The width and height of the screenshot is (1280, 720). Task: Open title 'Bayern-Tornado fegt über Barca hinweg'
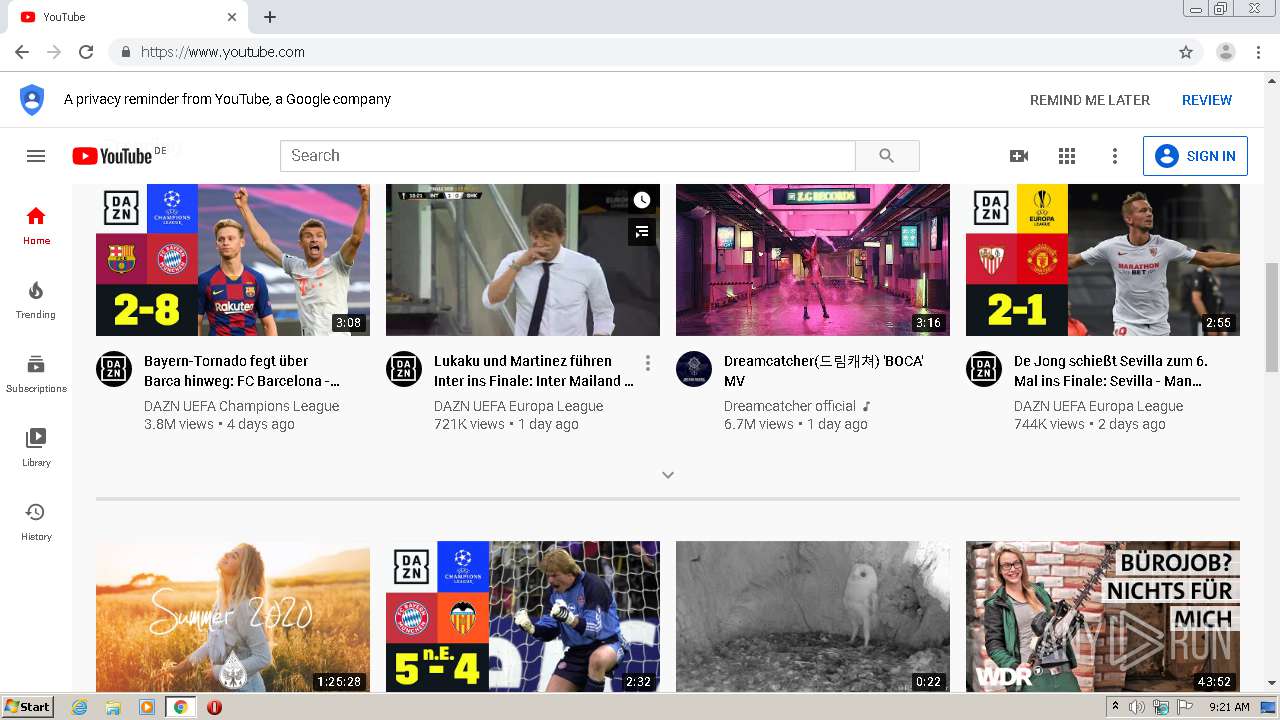pos(242,371)
